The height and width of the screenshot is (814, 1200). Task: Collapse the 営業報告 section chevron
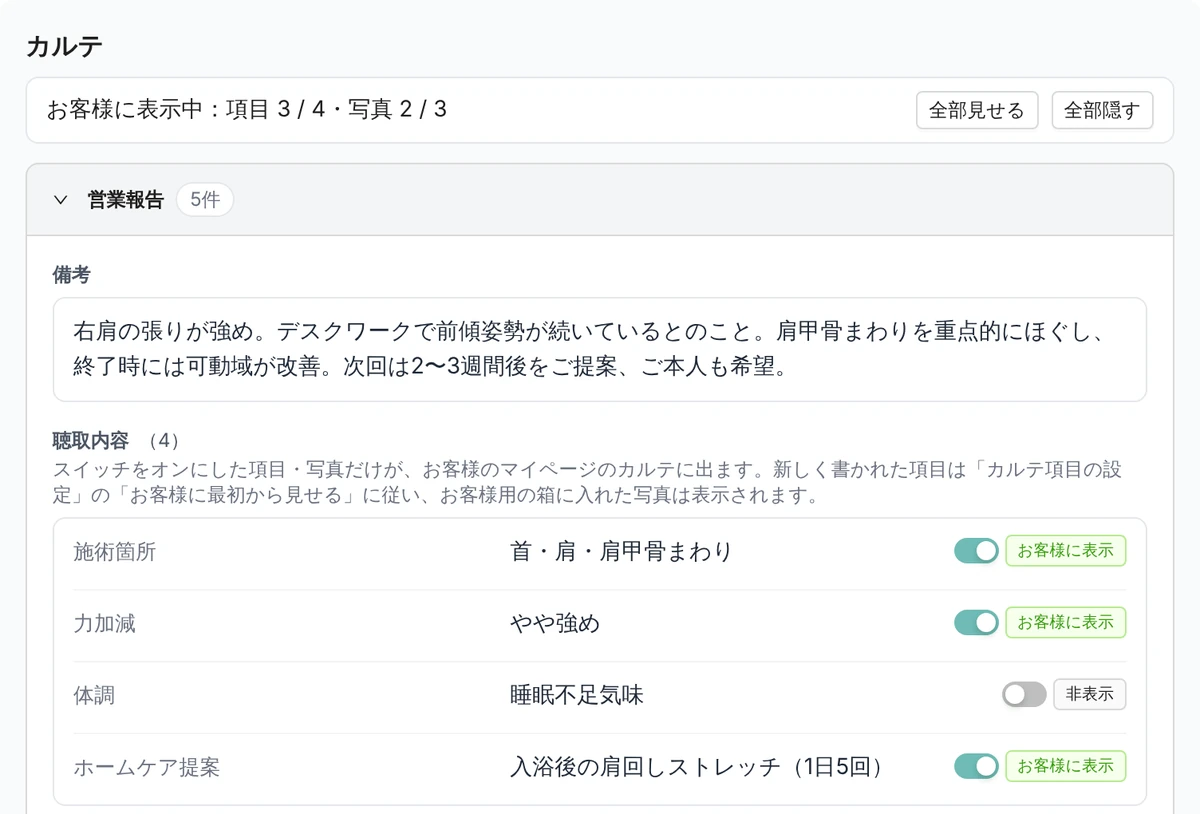coord(60,200)
